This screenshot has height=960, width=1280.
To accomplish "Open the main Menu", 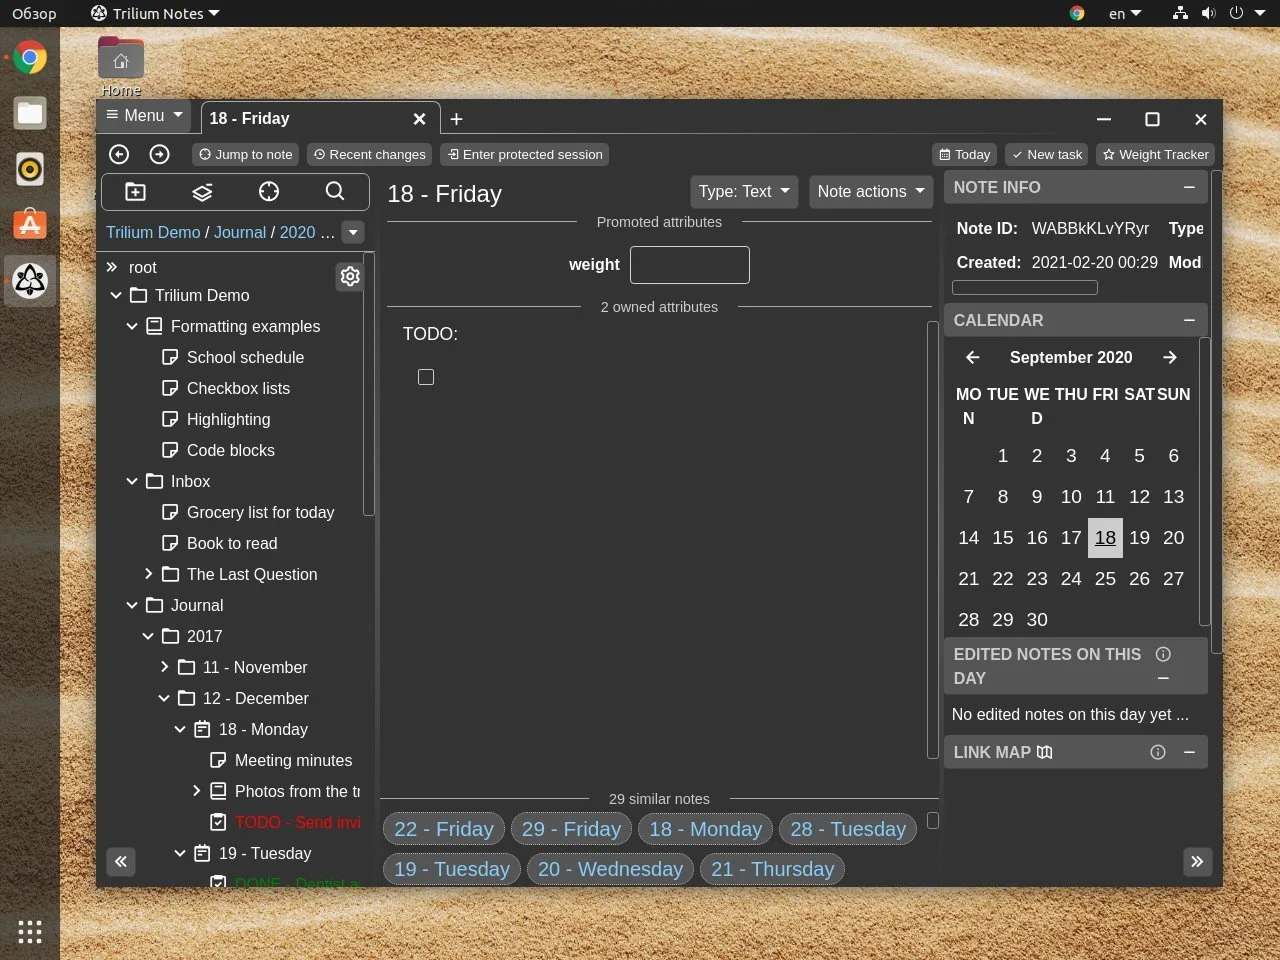I will [145, 115].
